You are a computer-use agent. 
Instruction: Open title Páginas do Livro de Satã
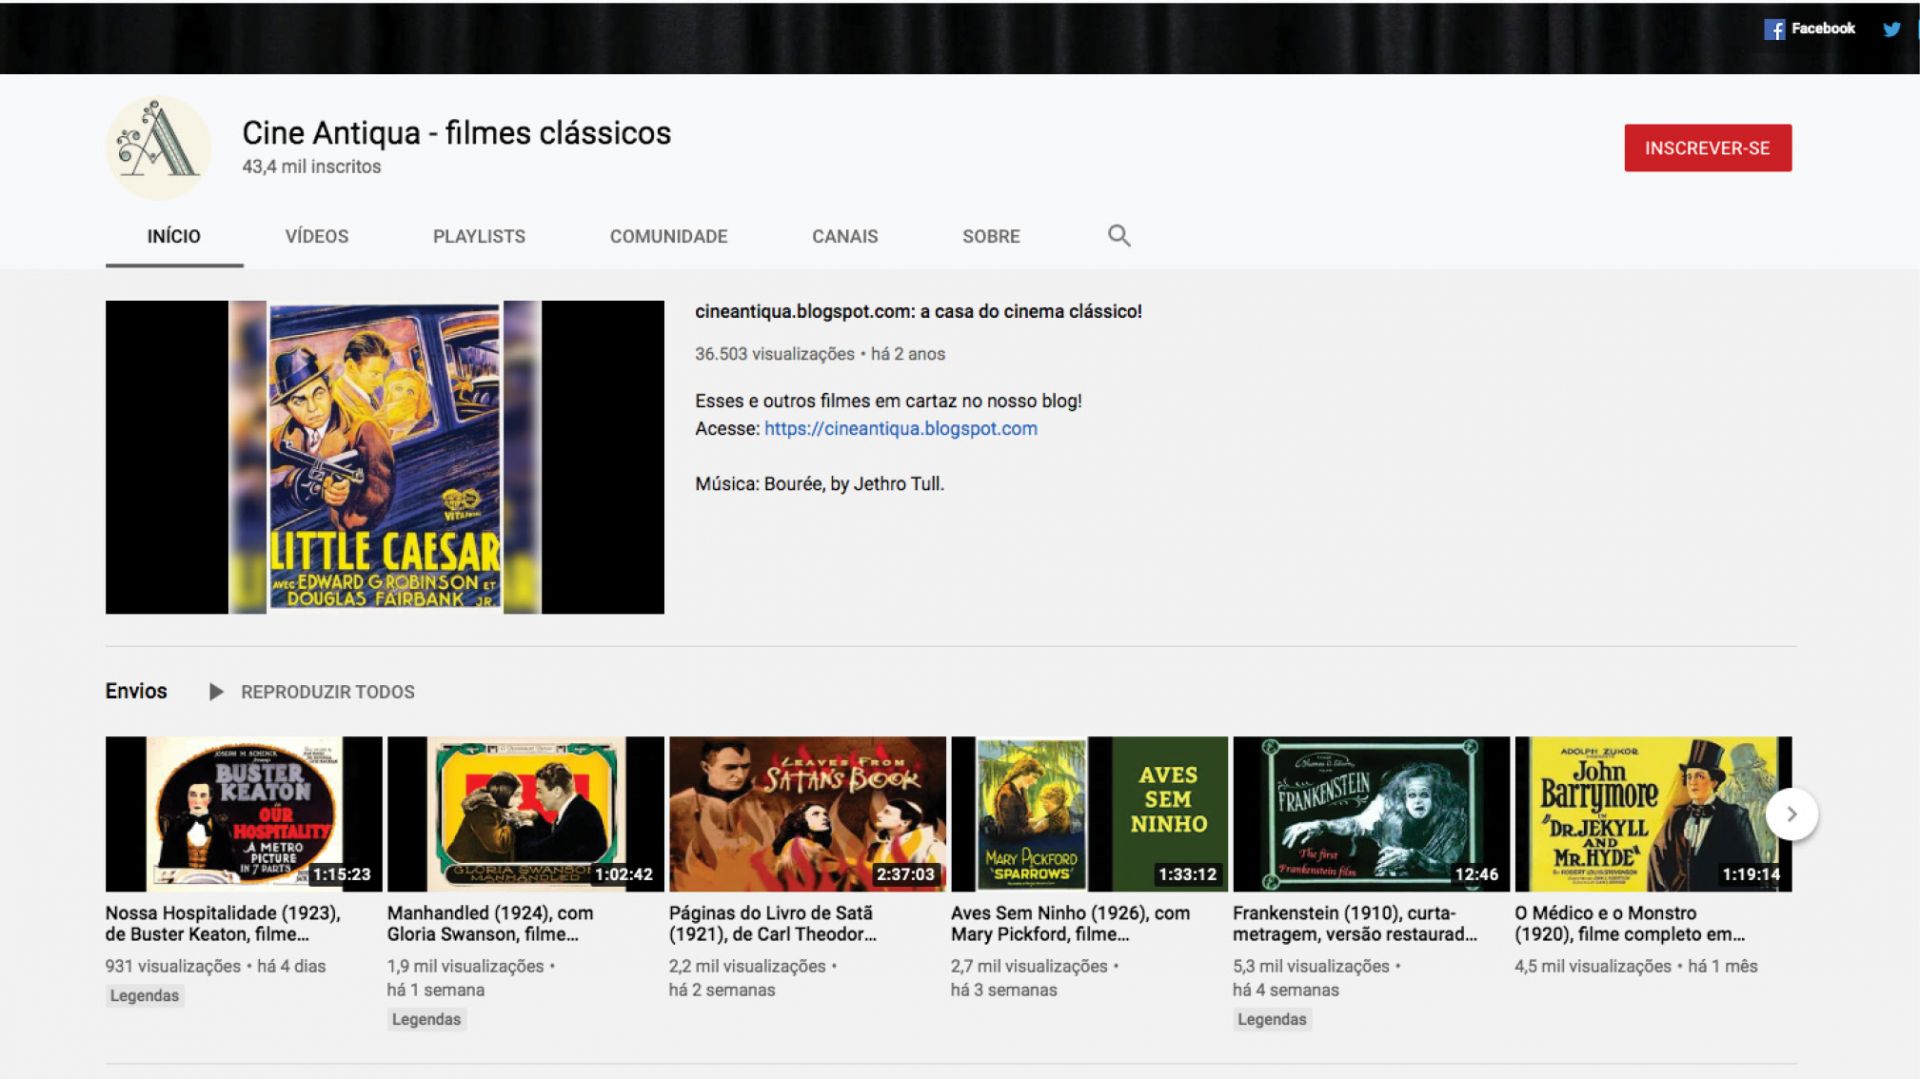[x=773, y=924]
